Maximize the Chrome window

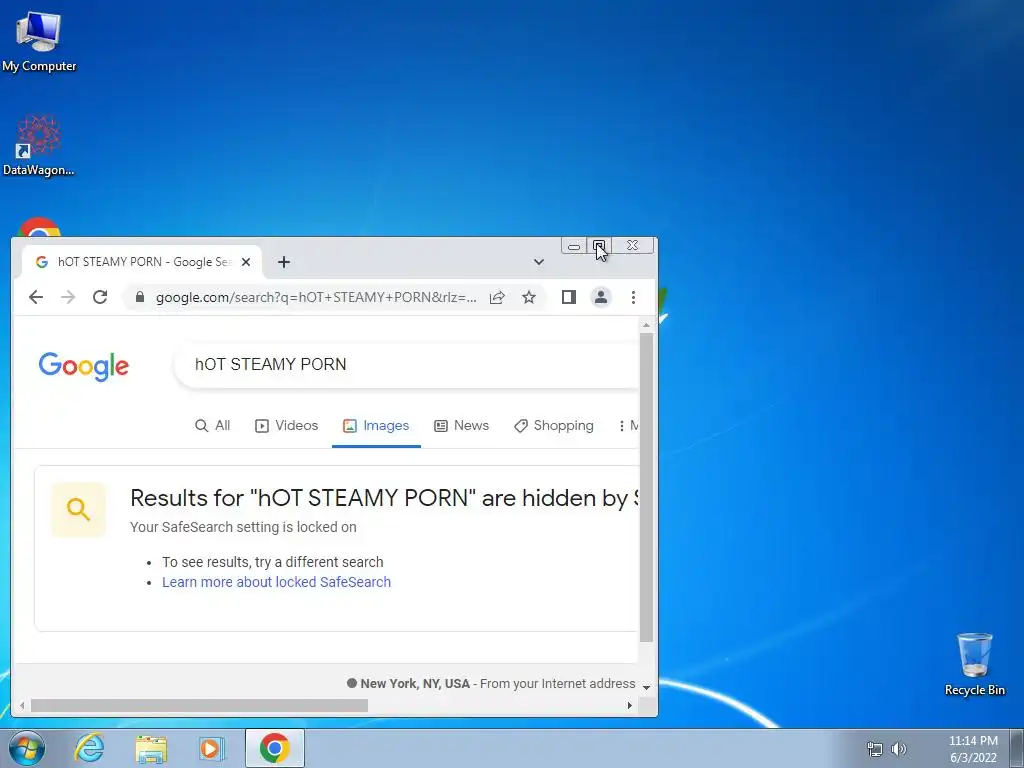599,246
